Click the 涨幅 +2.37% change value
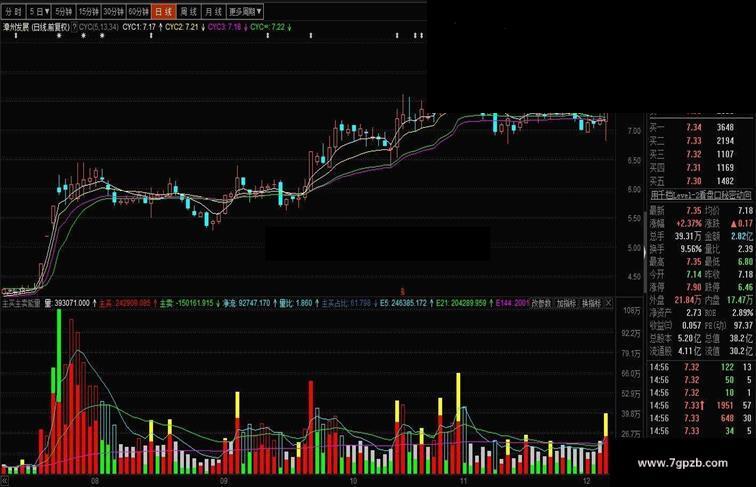The width and height of the screenshot is (756, 487). pyautogui.click(x=688, y=224)
